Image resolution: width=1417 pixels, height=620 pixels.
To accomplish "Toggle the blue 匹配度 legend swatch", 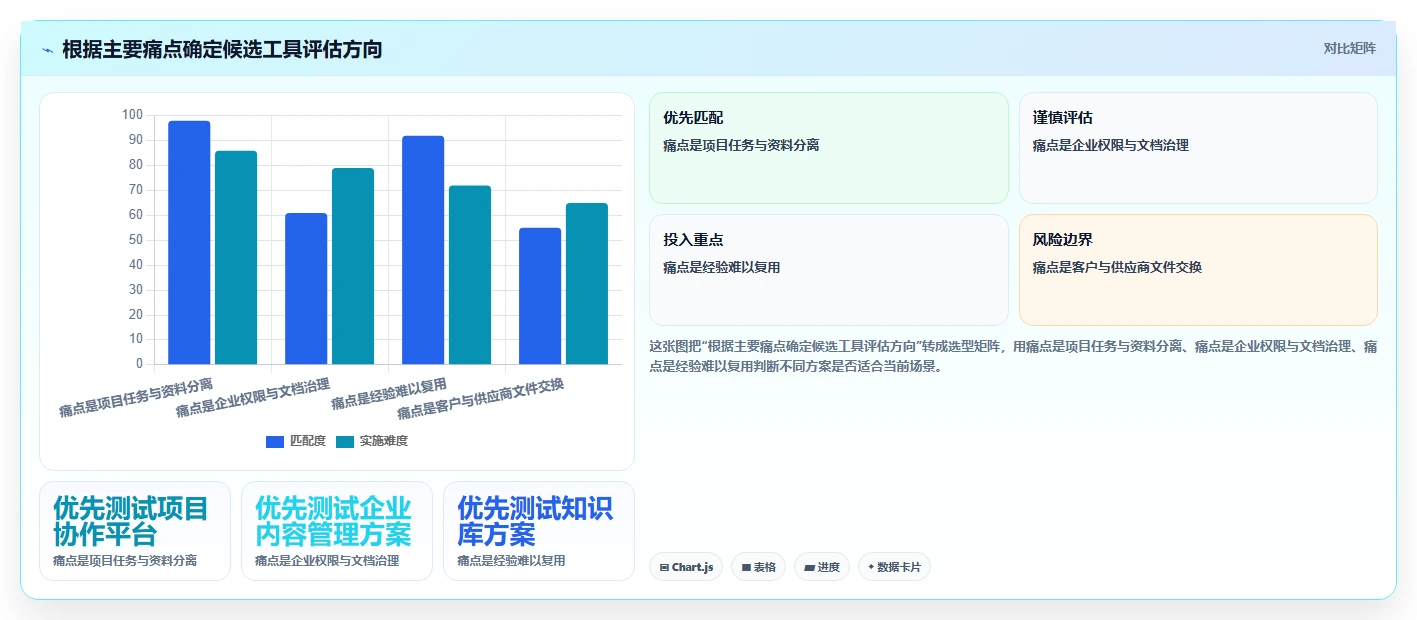I will (x=275, y=441).
